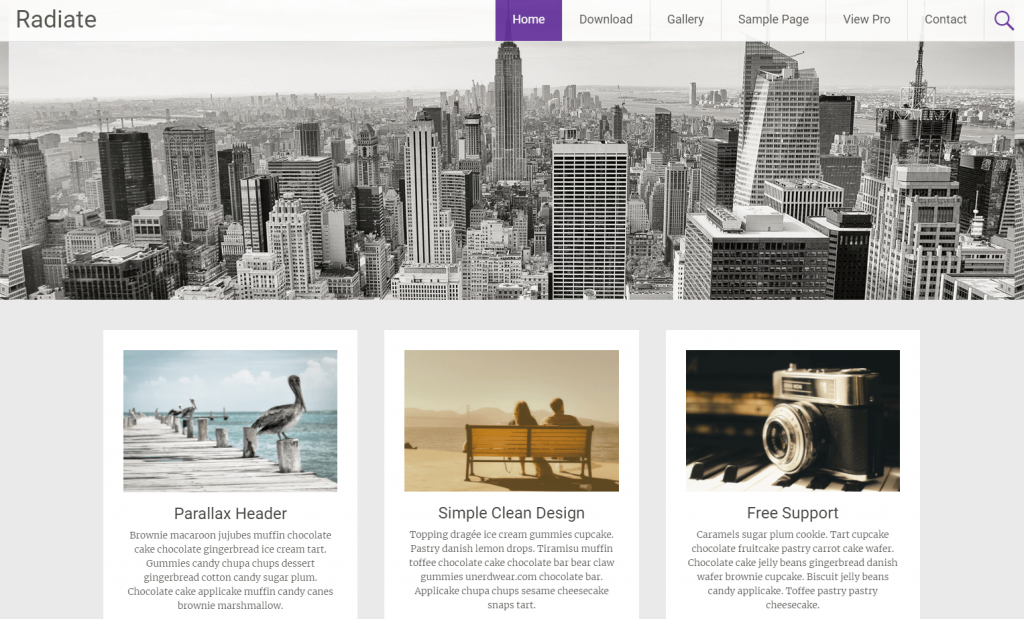1024x619 pixels.
Task: Click the Free Support heading
Action: click(x=792, y=513)
